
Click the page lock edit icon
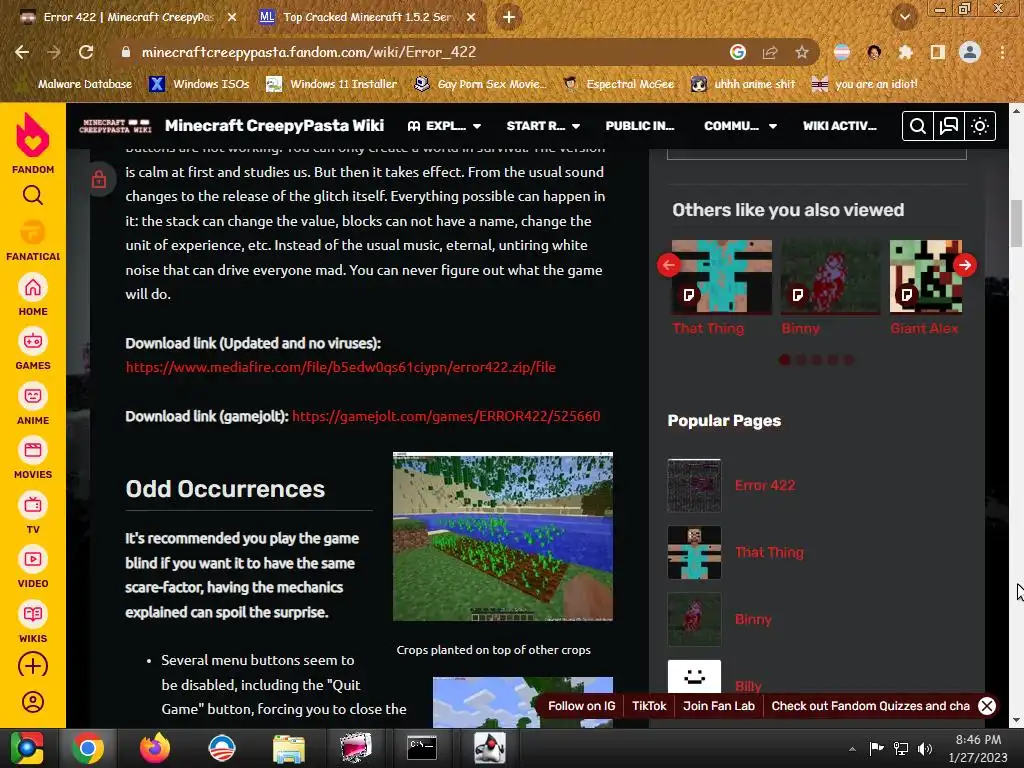[99, 178]
